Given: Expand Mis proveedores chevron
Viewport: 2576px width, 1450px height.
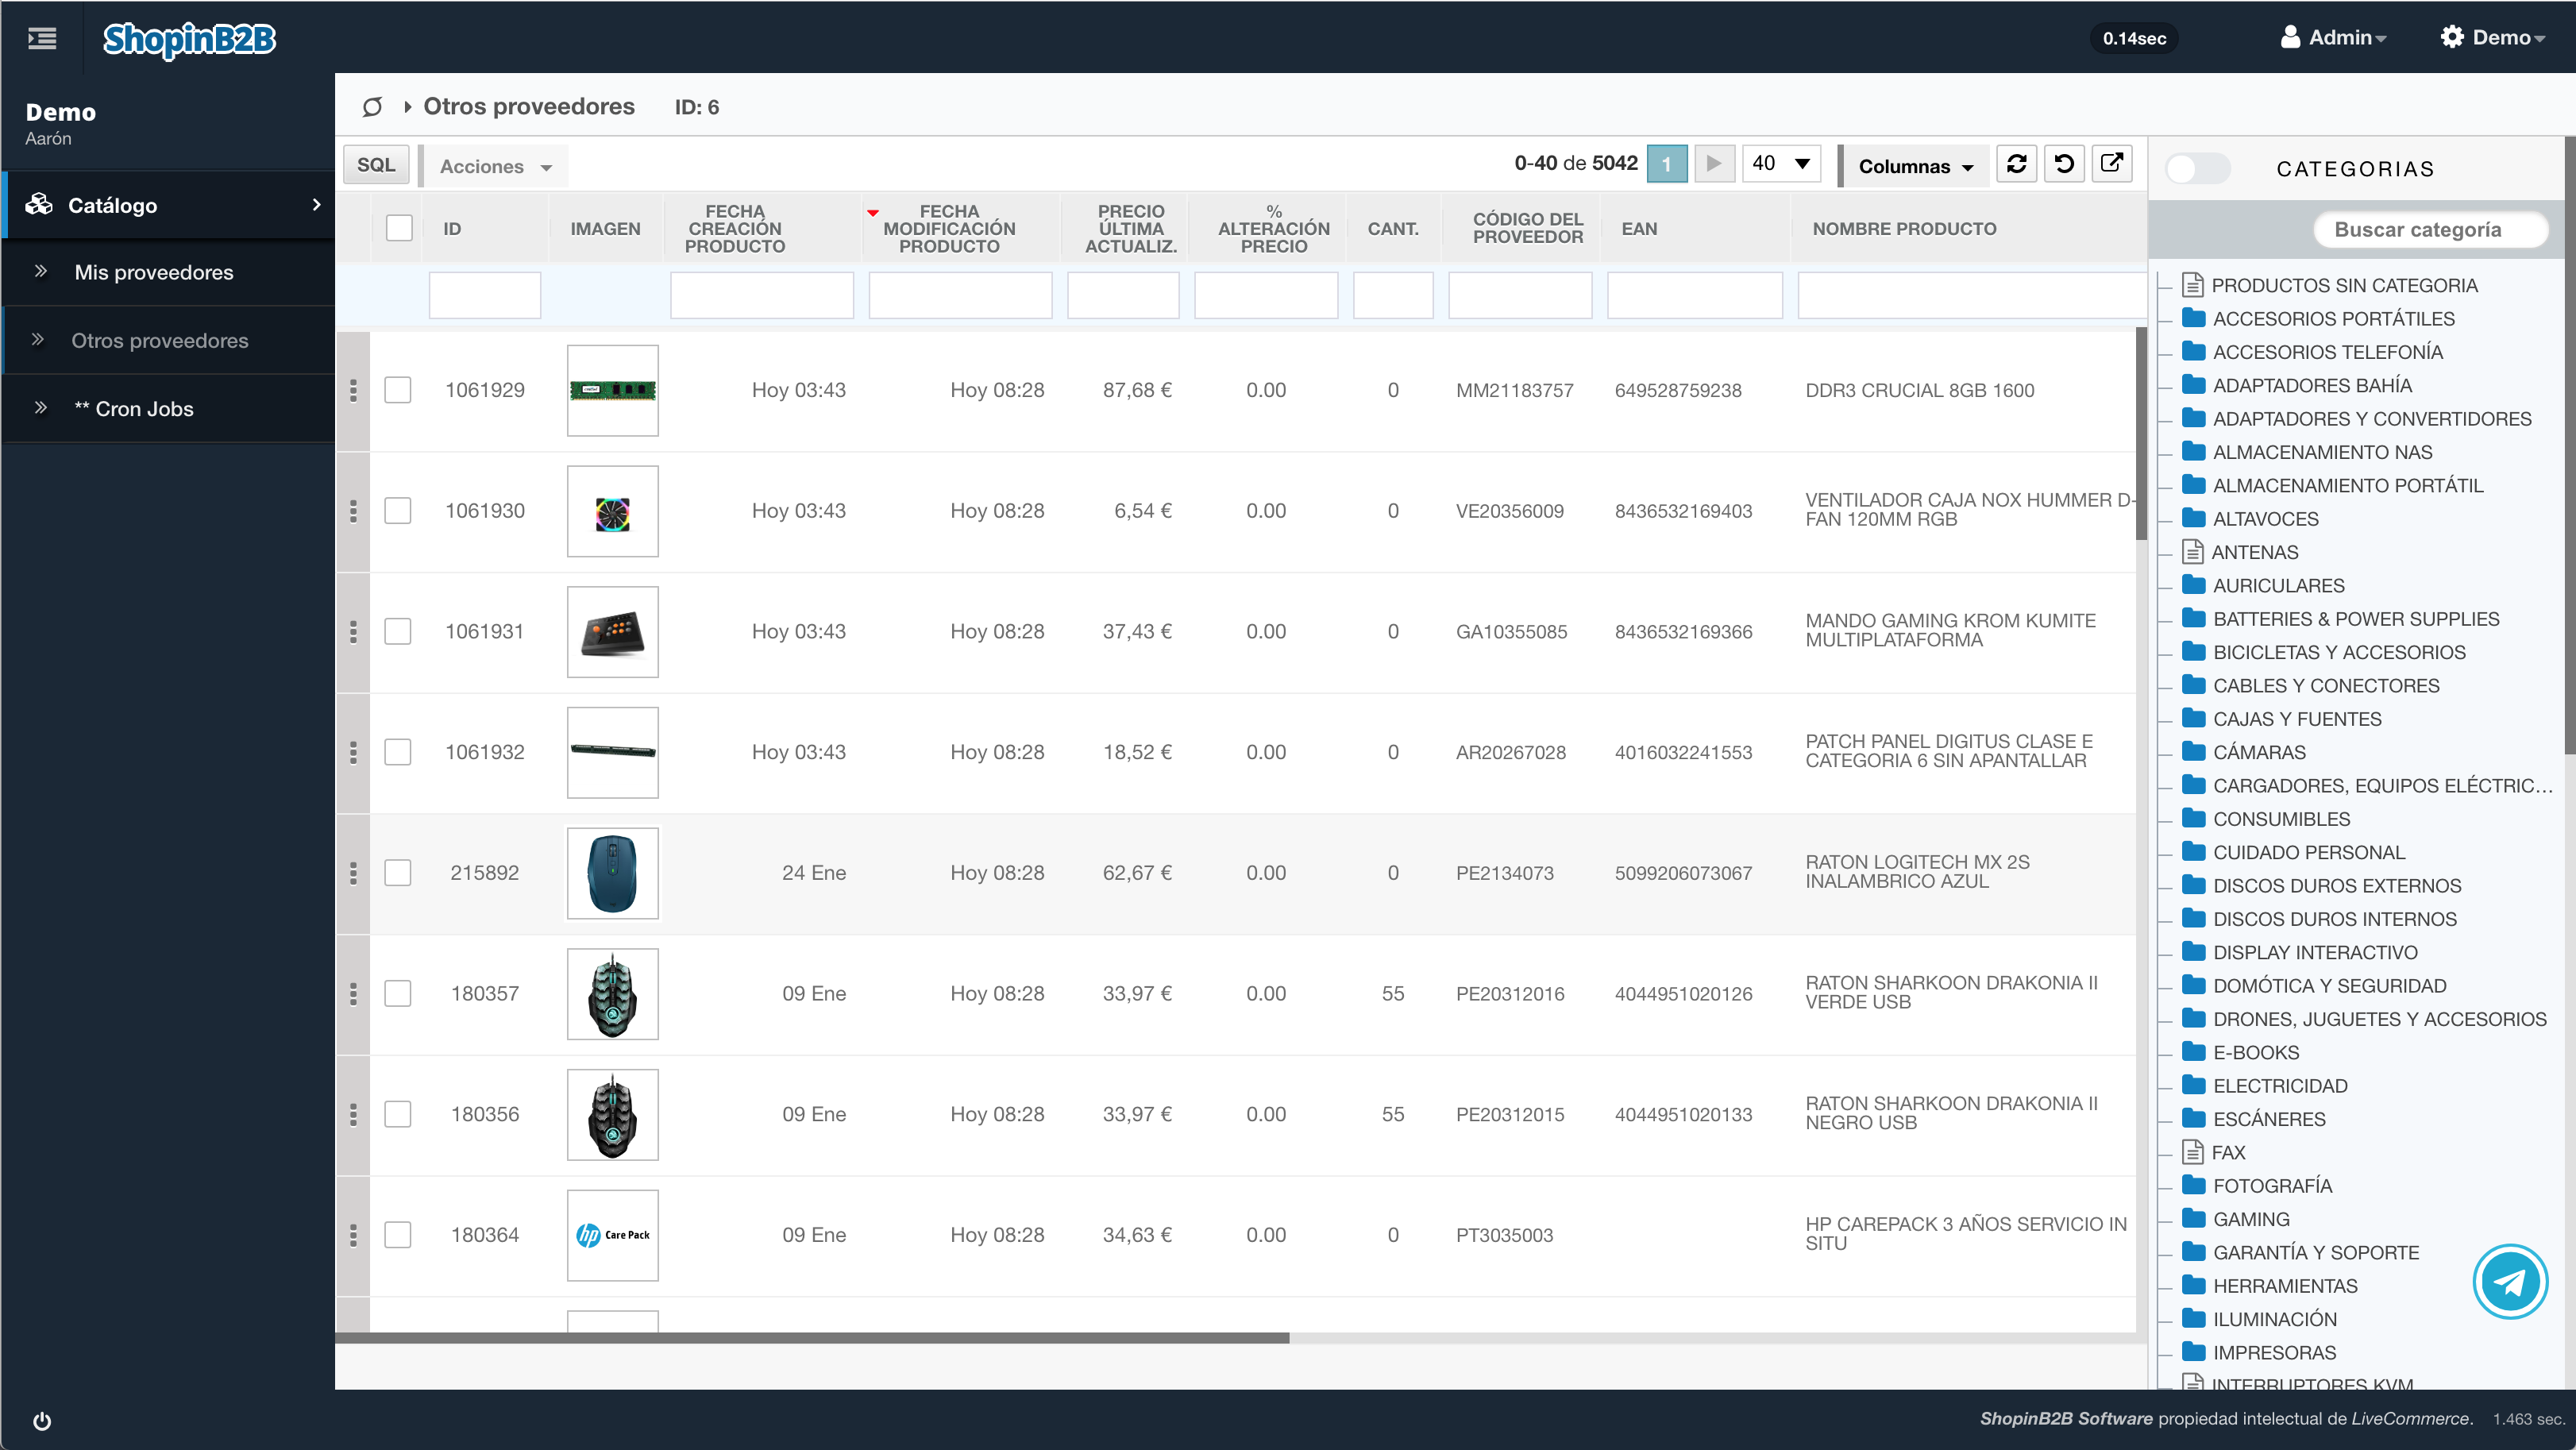Looking at the screenshot, I should [40, 271].
